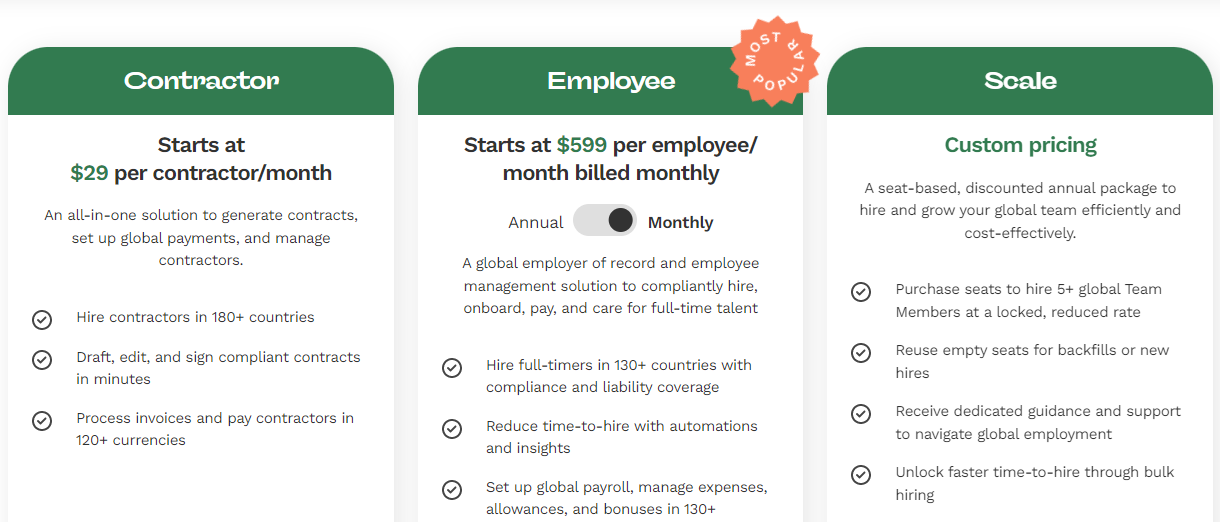
Task: Click the $599 employee price text
Action: [x=582, y=145]
